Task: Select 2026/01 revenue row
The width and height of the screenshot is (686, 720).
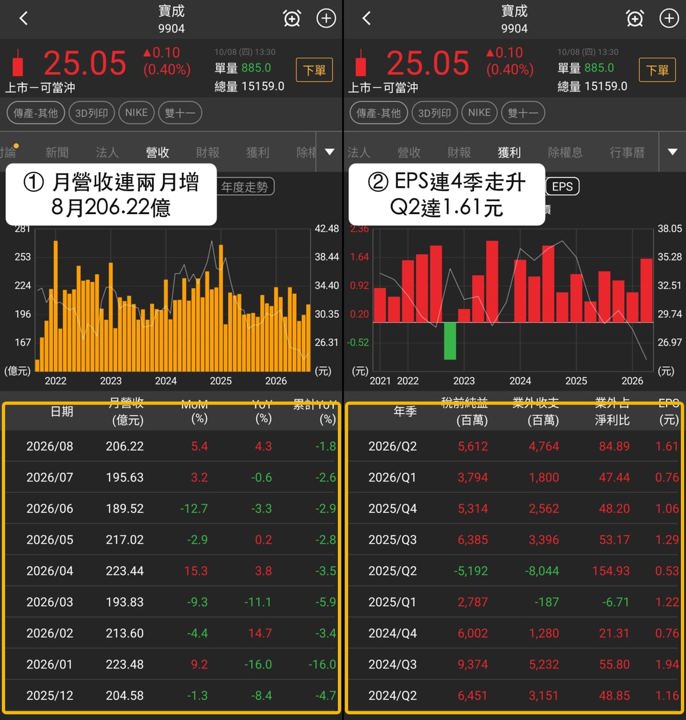Action: 171,664
